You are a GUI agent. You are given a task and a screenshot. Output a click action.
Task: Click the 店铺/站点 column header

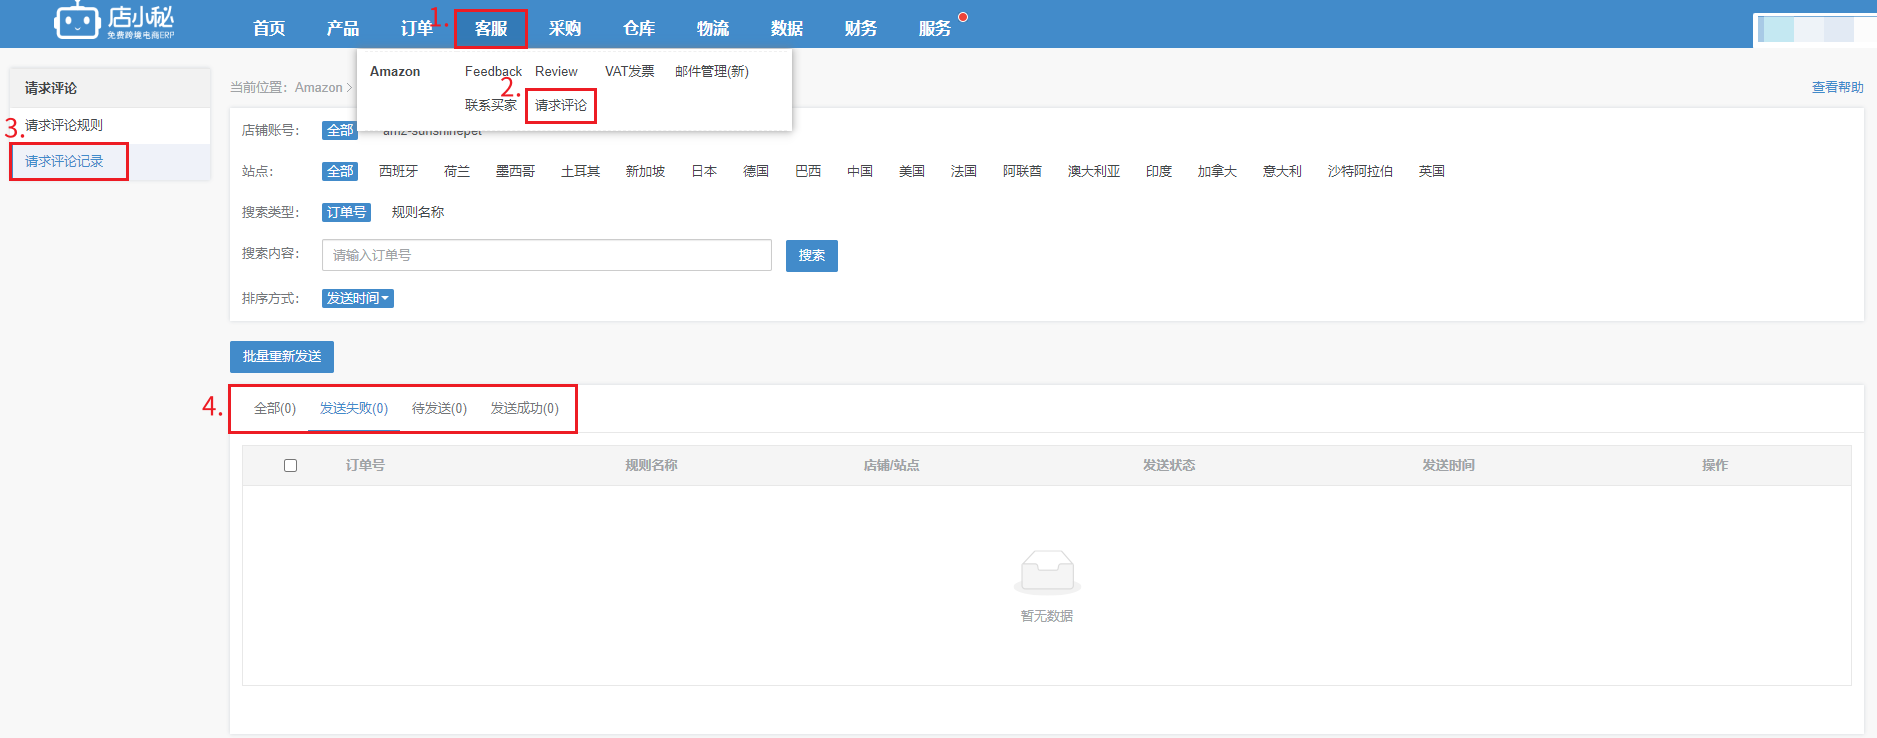pos(892,465)
